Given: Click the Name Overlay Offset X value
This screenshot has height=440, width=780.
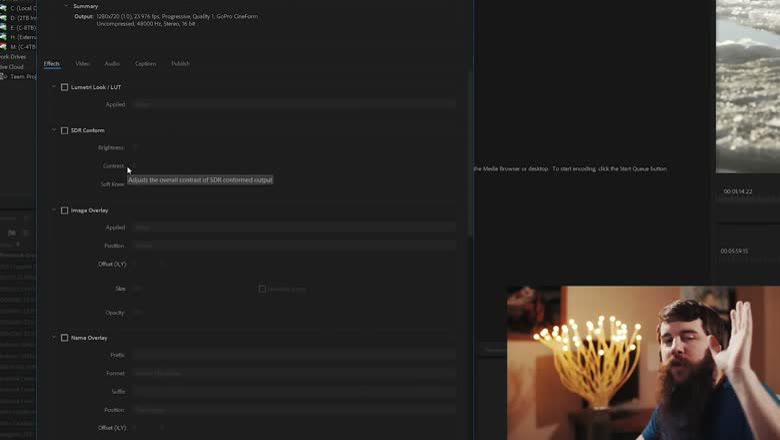Looking at the screenshot, I should pyautogui.click(x=135, y=428).
